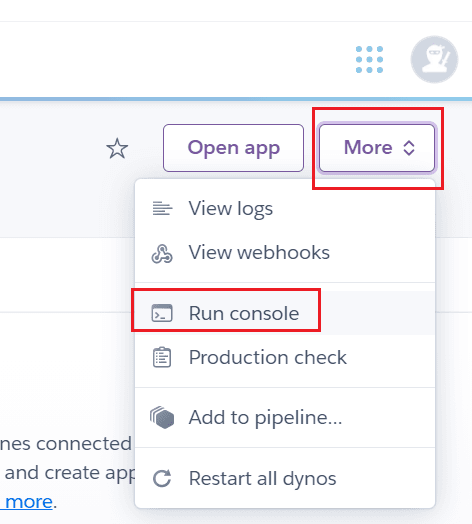Image resolution: width=472 pixels, height=524 pixels.
Task: Open the nine-dot app launcher grid
Action: [x=369, y=59]
